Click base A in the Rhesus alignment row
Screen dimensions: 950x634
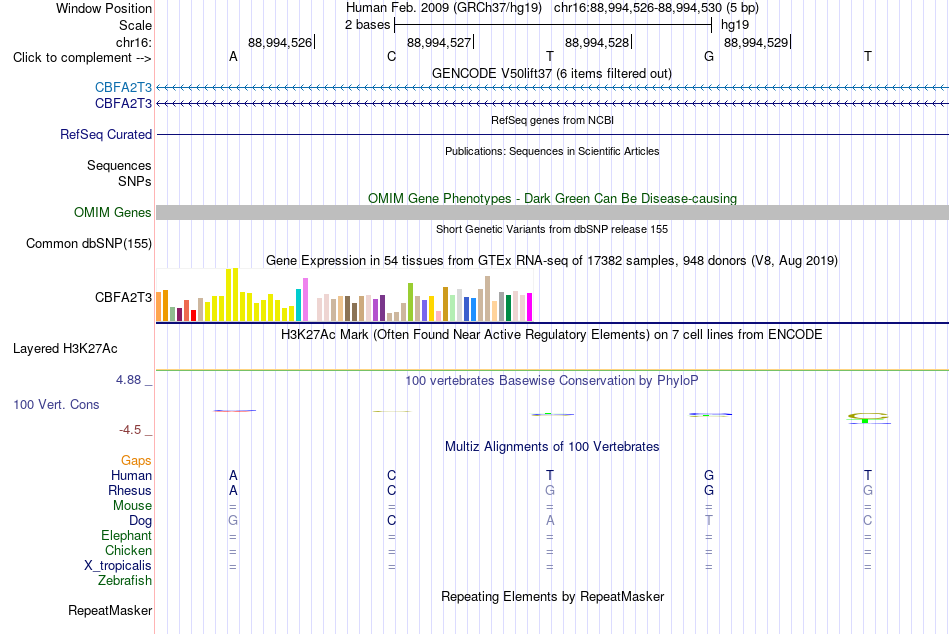click(x=233, y=490)
